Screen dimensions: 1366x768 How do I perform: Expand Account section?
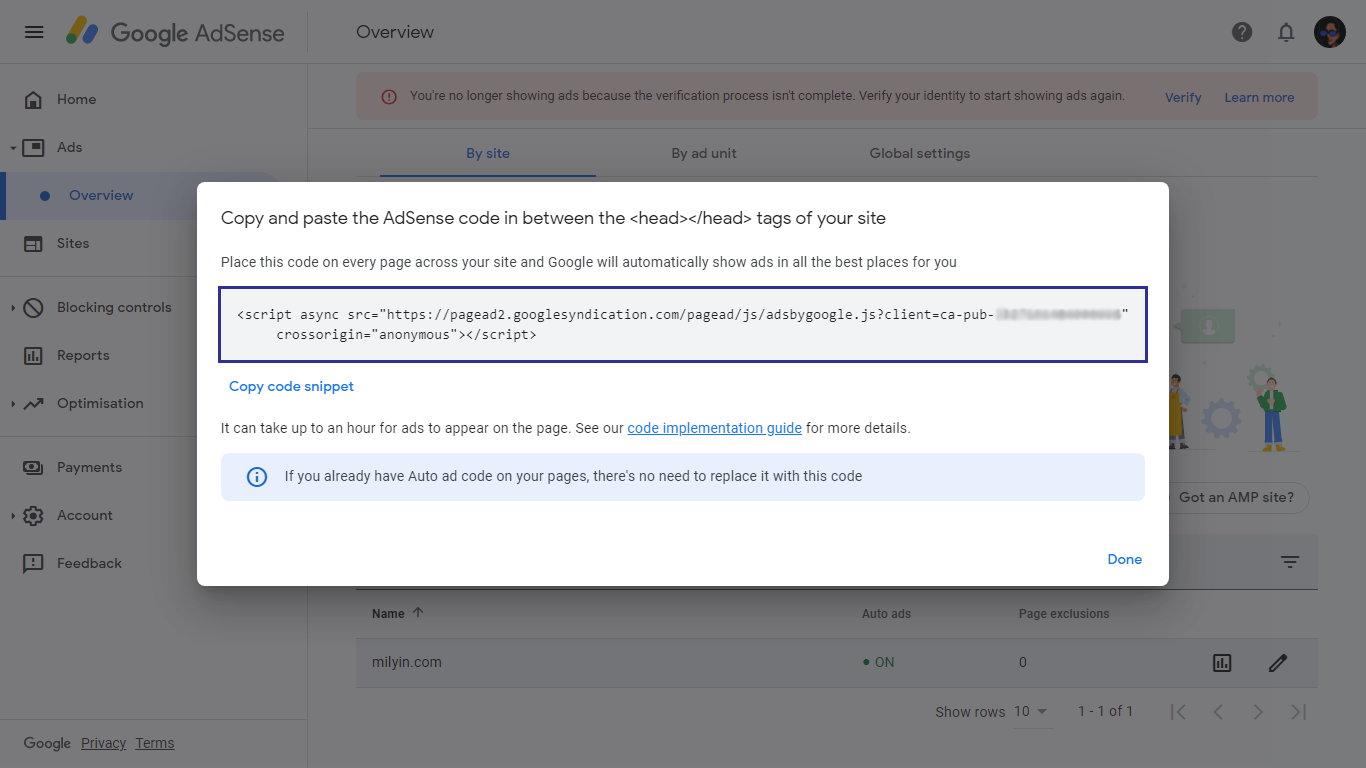pyautogui.click(x=13, y=515)
